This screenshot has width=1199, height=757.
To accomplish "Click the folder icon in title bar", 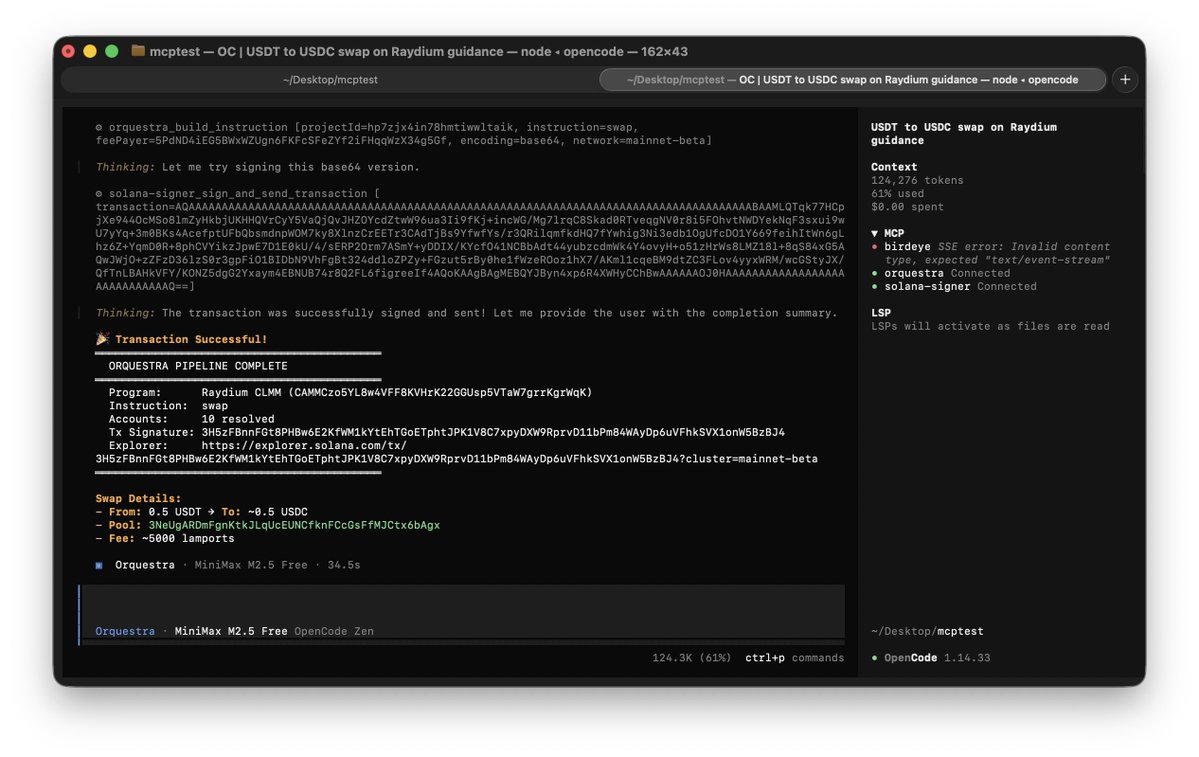I will [138, 50].
